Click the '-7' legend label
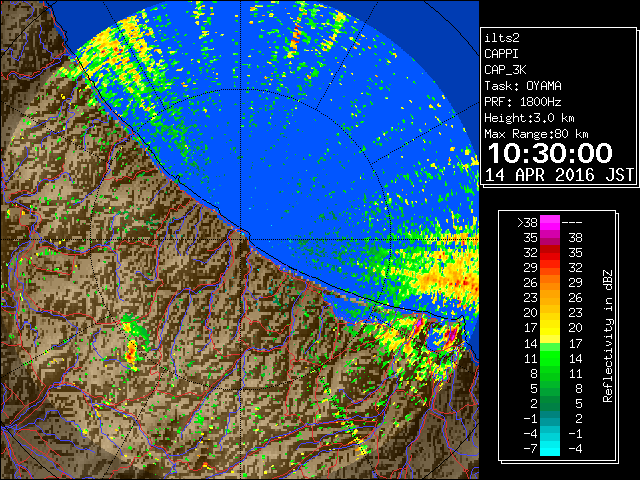Viewport: 640px width, 480px height. point(530,449)
